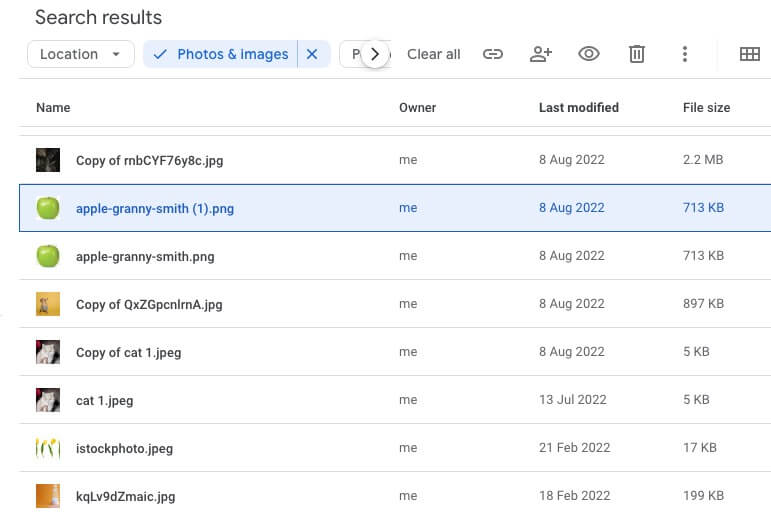
Task: Sort by Last modified column
Action: coord(578,107)
